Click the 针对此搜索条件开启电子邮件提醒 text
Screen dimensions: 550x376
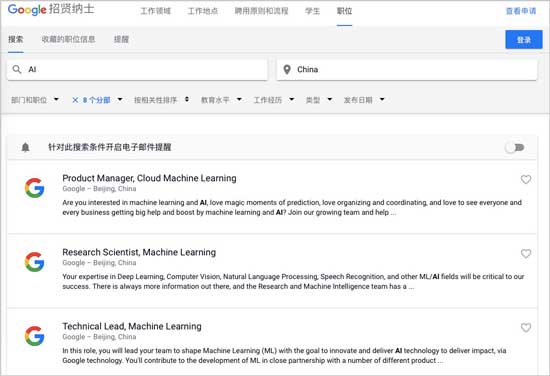(110, 147)
